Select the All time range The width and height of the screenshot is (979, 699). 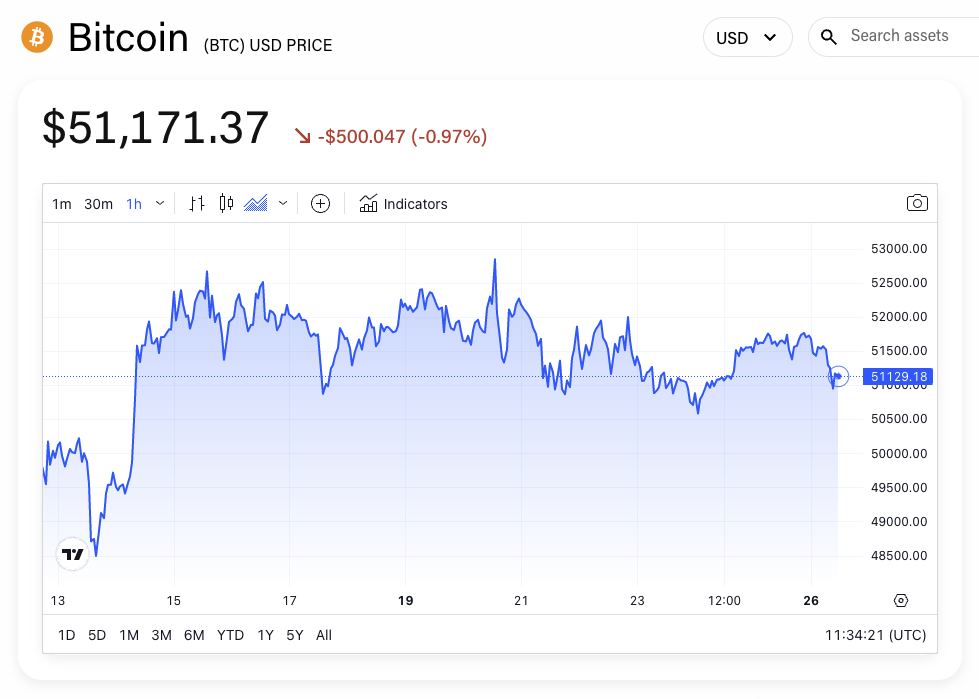coord(323,634)
